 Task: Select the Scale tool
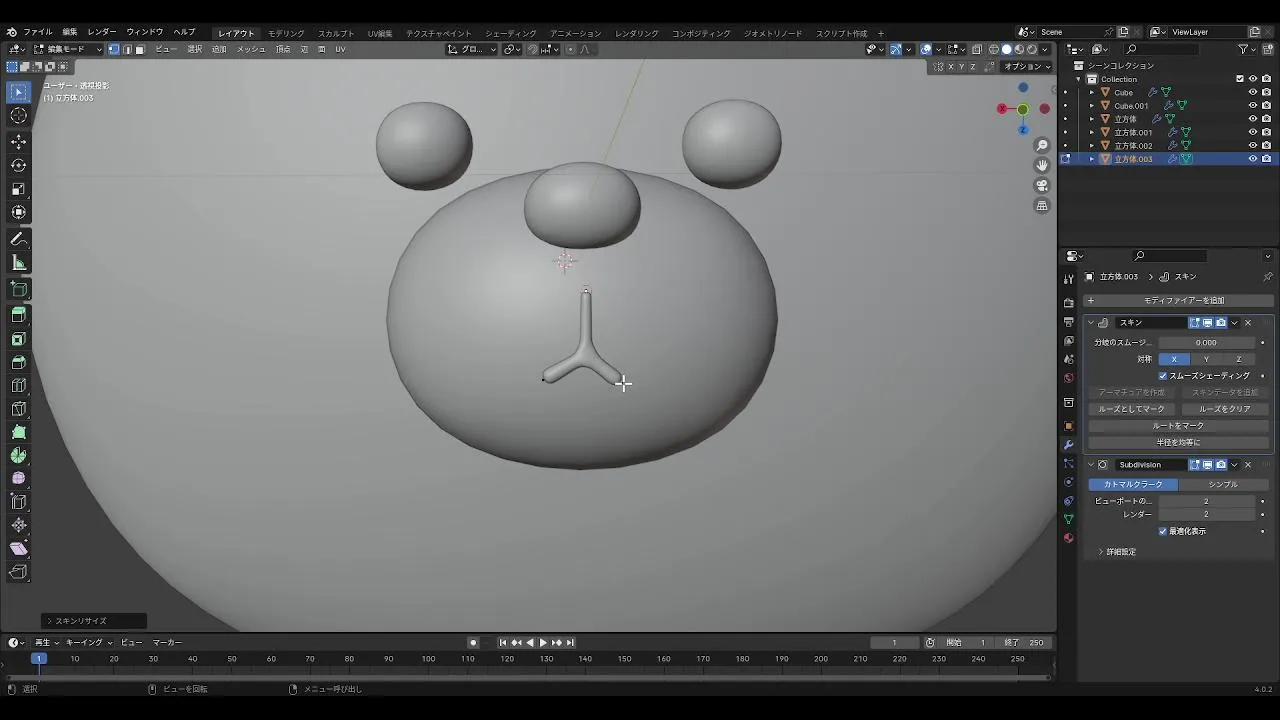click(x=18, y=189)
